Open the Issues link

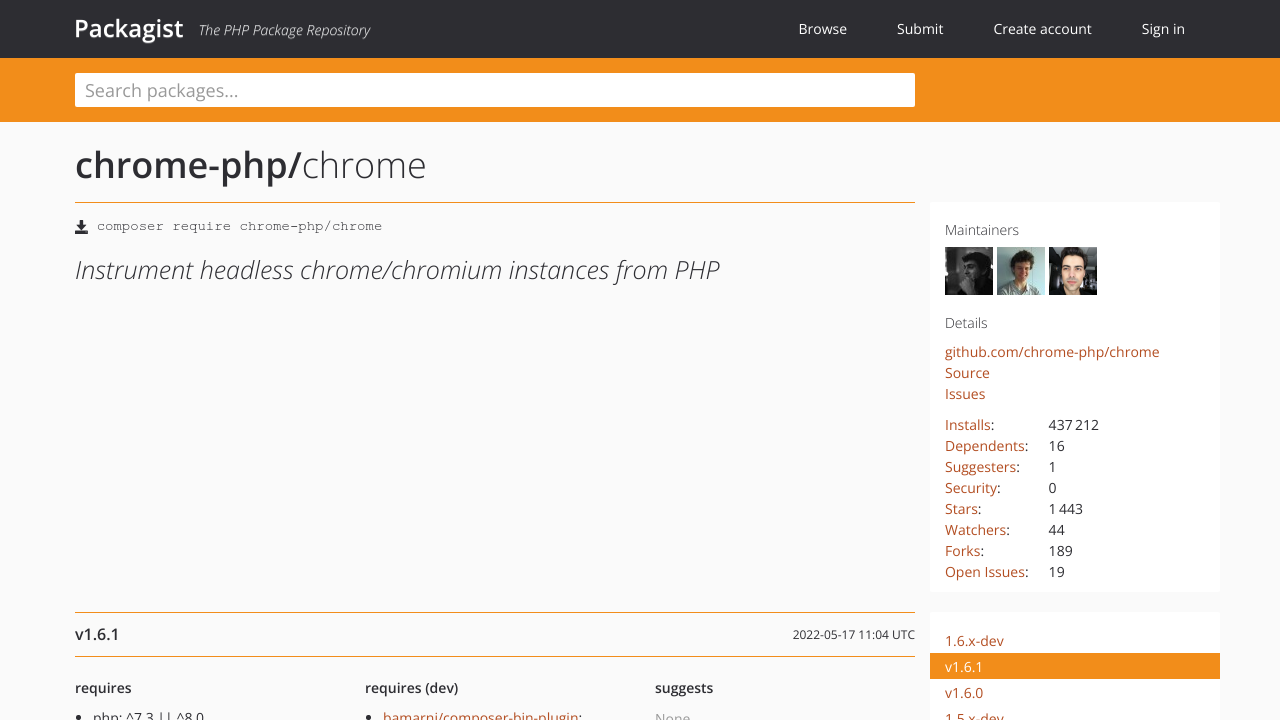tap(964, 393)
